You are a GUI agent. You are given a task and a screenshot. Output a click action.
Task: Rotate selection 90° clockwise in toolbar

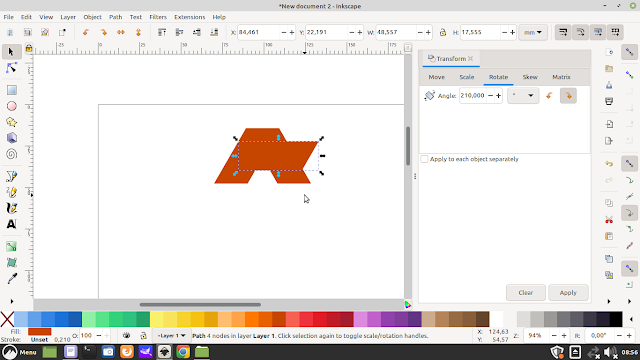[x=103, y=32]
